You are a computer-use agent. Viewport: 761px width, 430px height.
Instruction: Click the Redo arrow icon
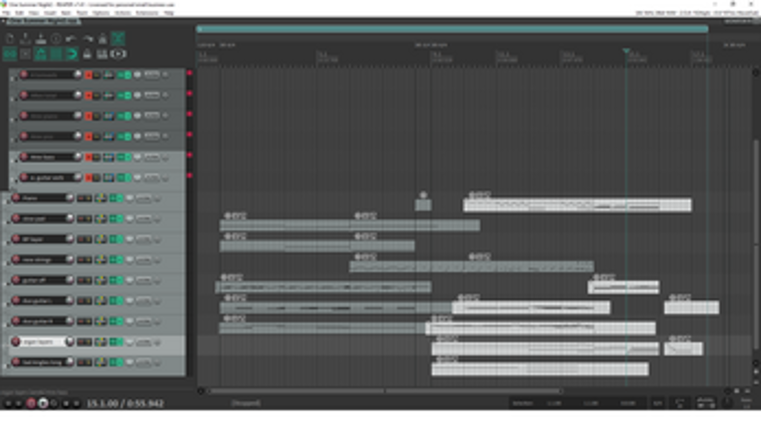point(87,39)
